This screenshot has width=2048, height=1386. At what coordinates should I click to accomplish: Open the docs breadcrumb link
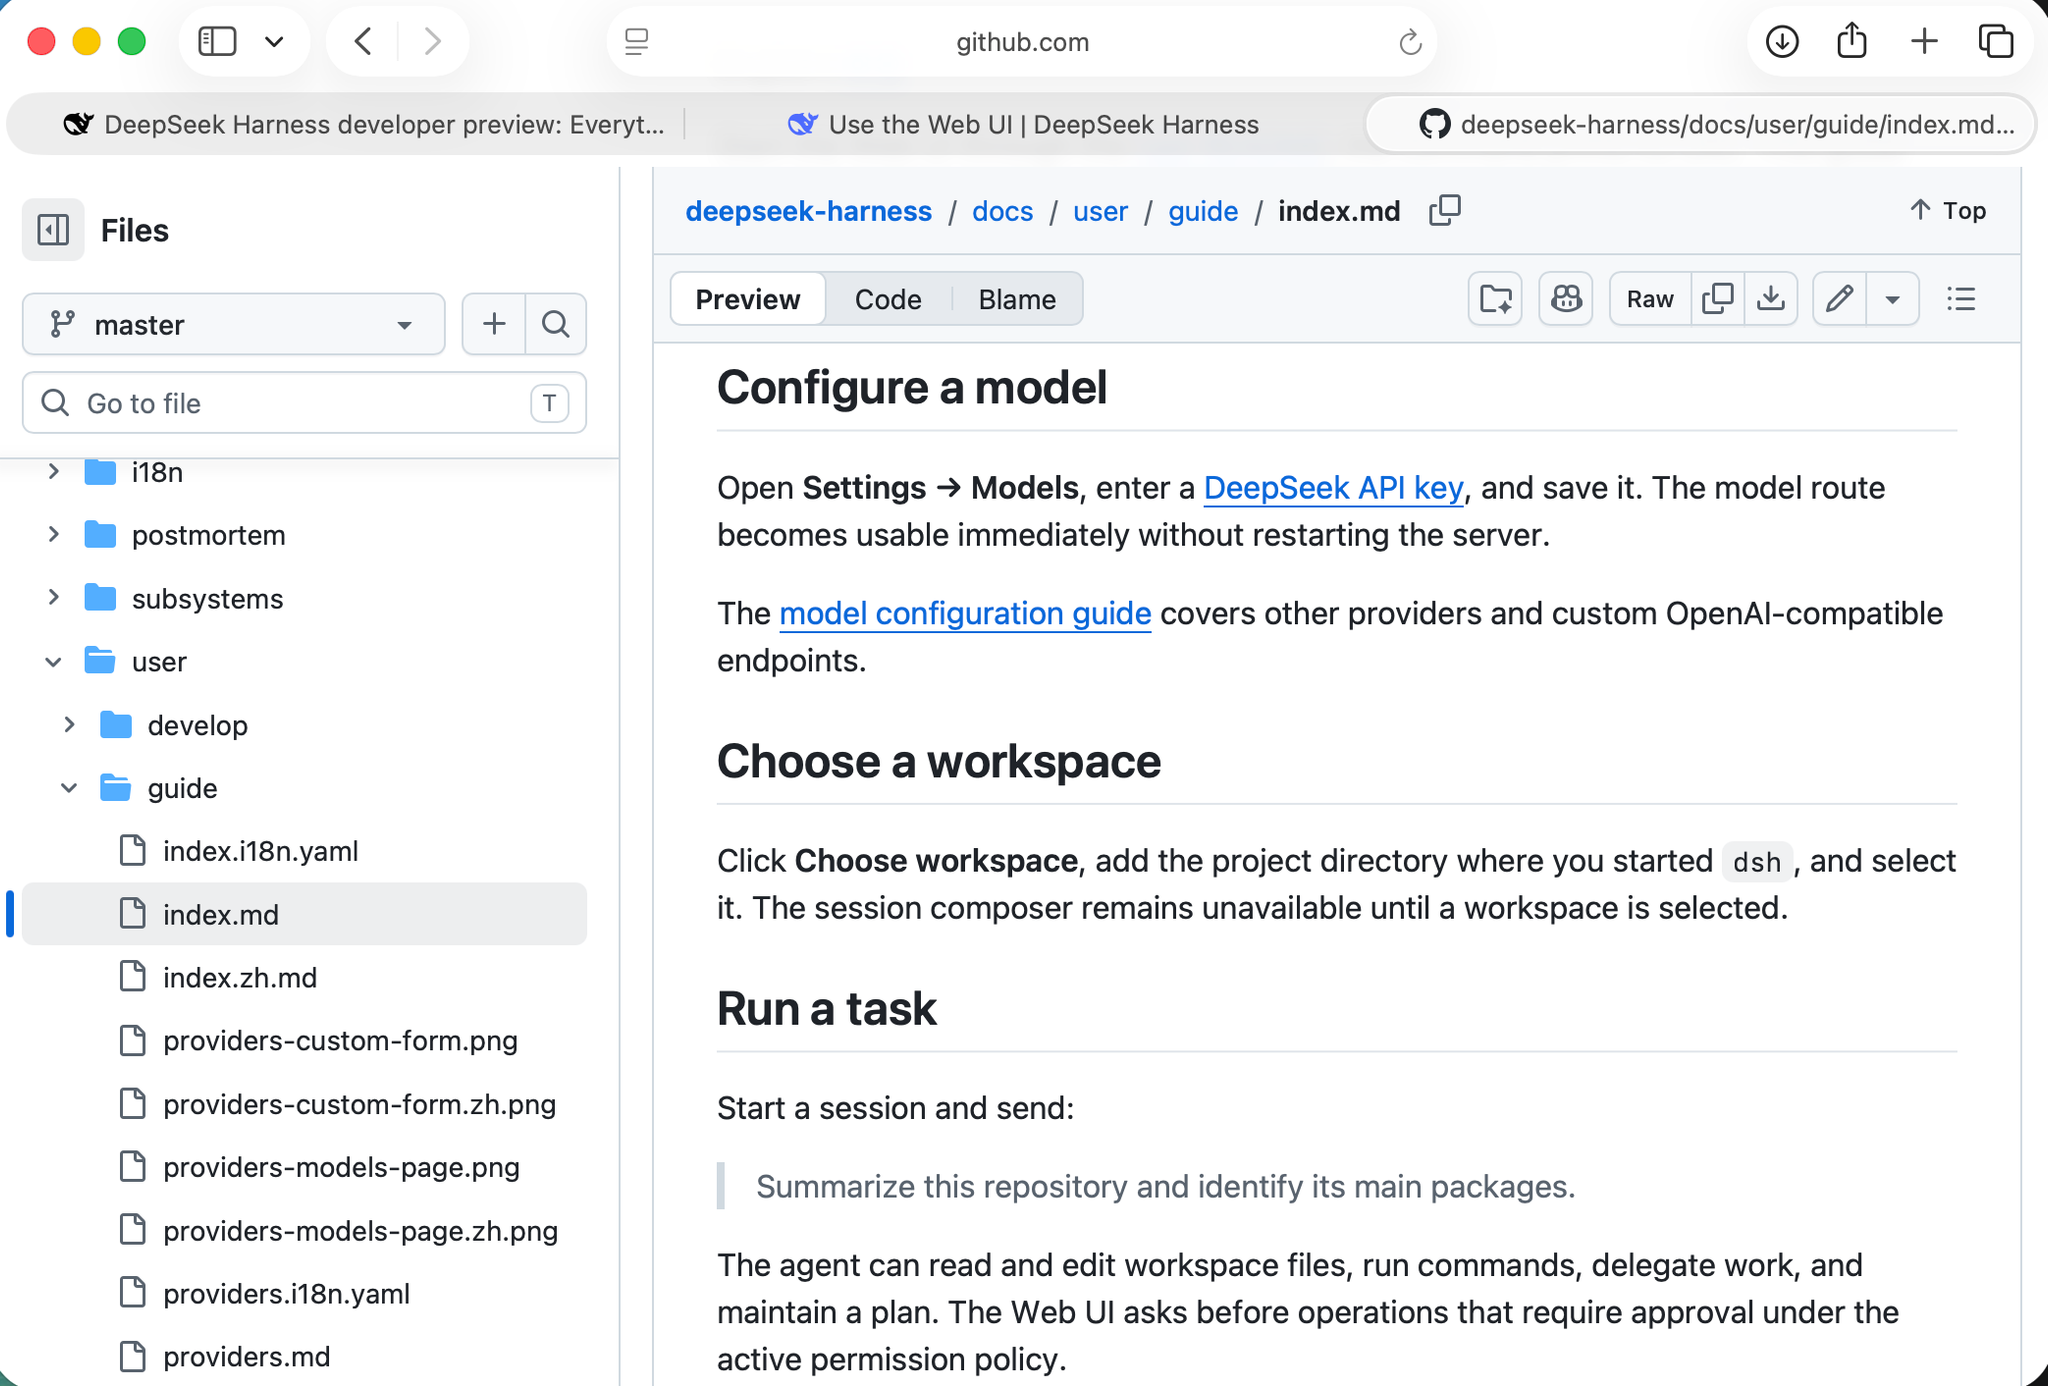pyautogui.click(x=1002, y=211)
